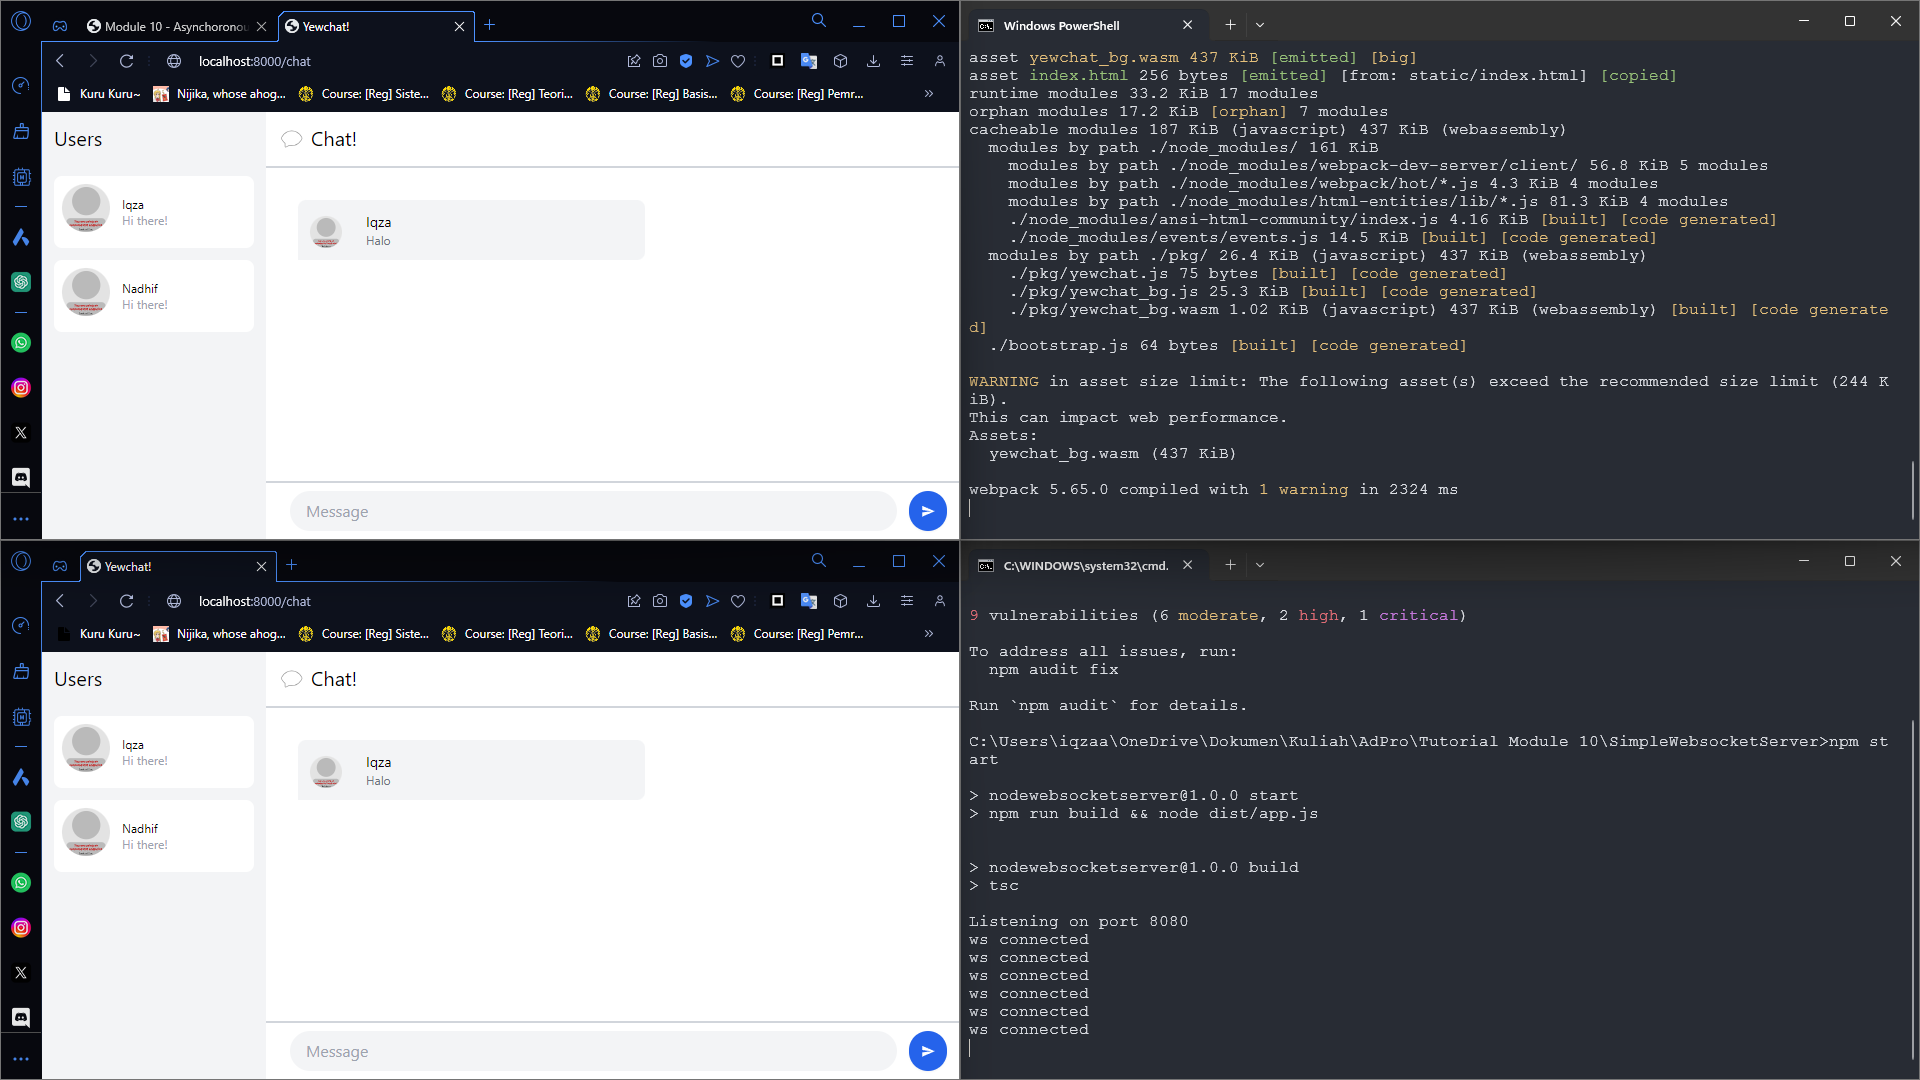The image size is (1920, 1080).
Task: Add new tab in PowerShell window
Action: 1230,25
